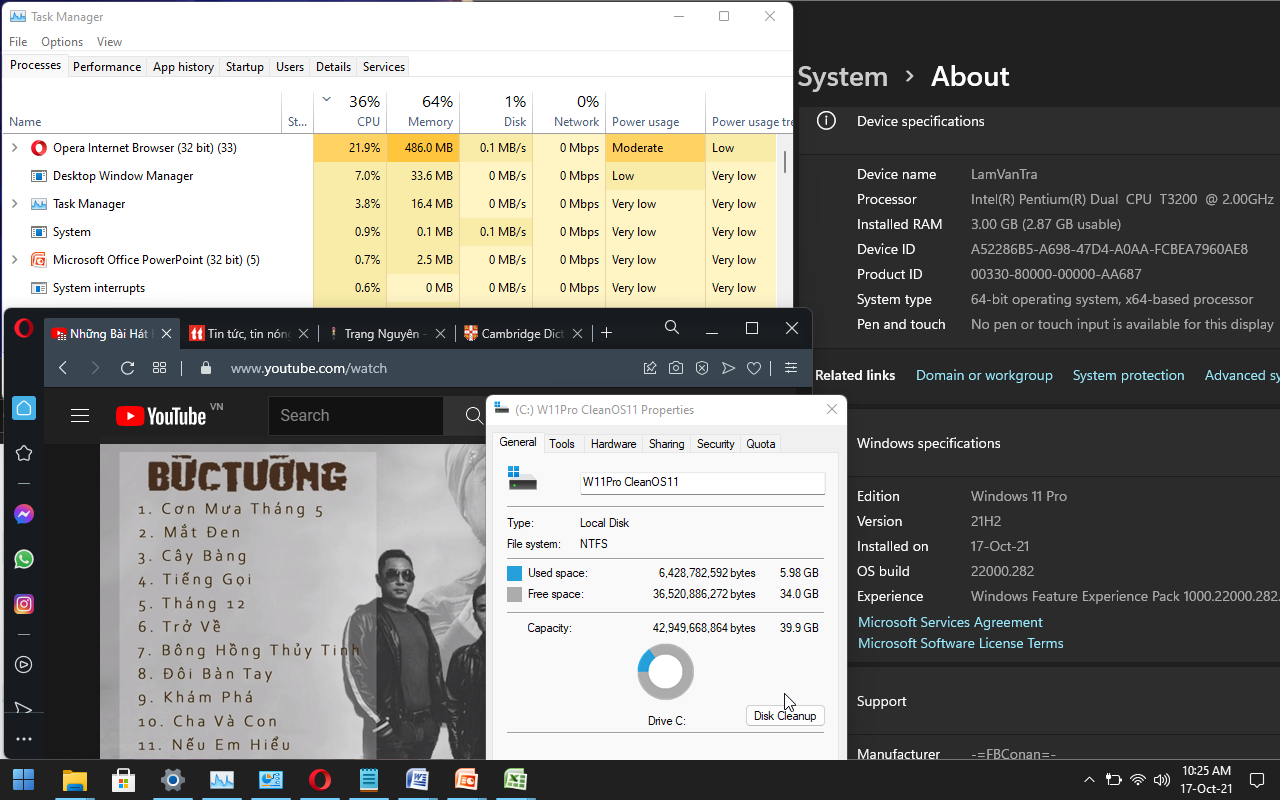Expand Microsoft Office PowerPoint process group
The height and width of the screenshot is (800, 1280).
pos(14,260)
